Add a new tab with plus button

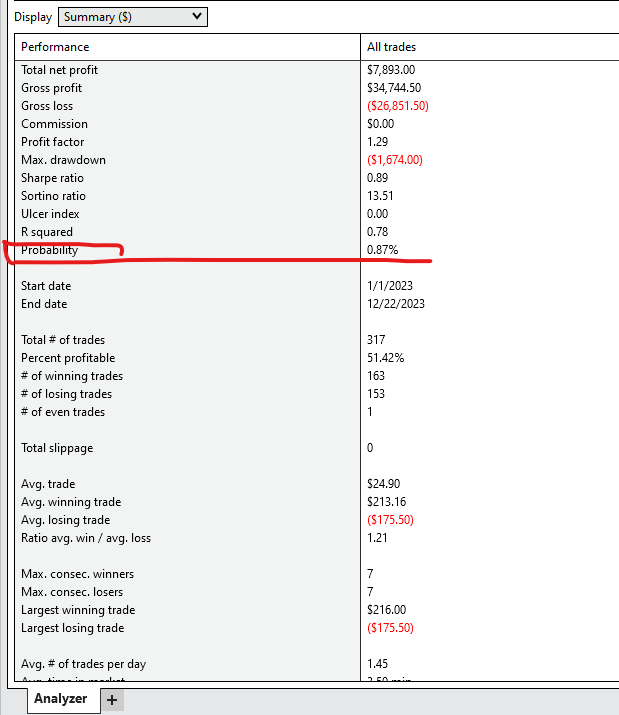click(112, 700)
